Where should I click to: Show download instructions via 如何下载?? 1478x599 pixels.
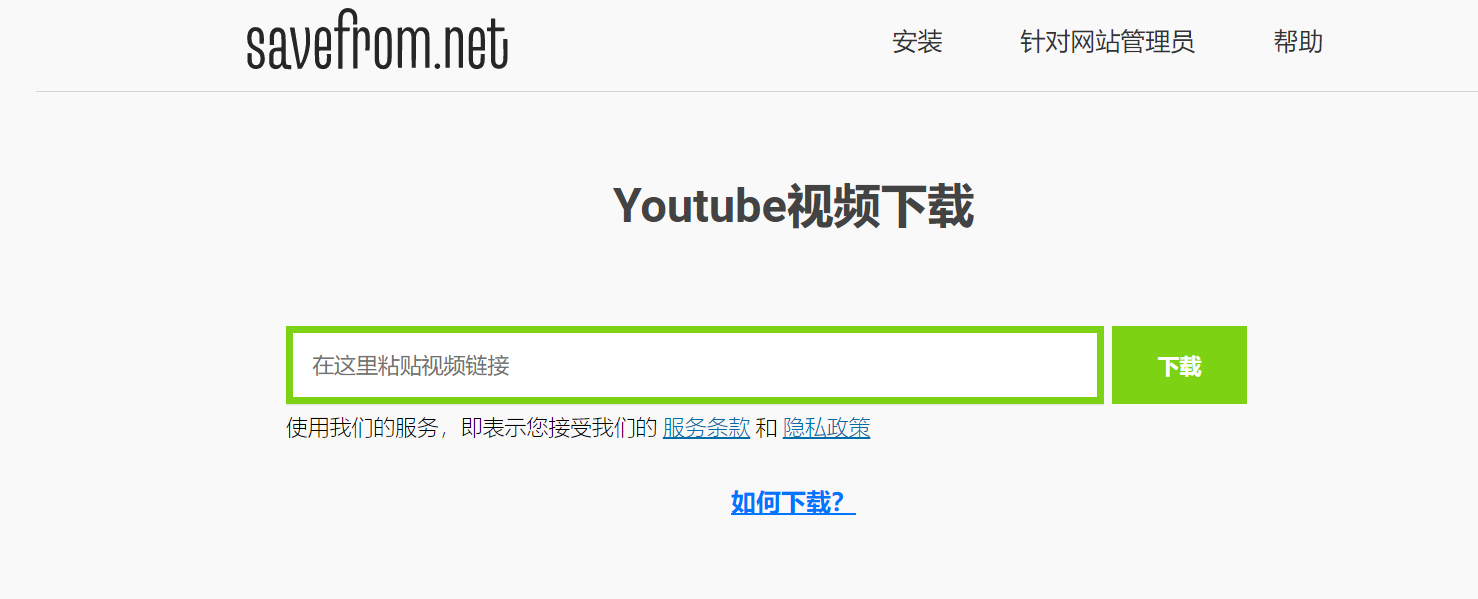[x=793, y=502]
